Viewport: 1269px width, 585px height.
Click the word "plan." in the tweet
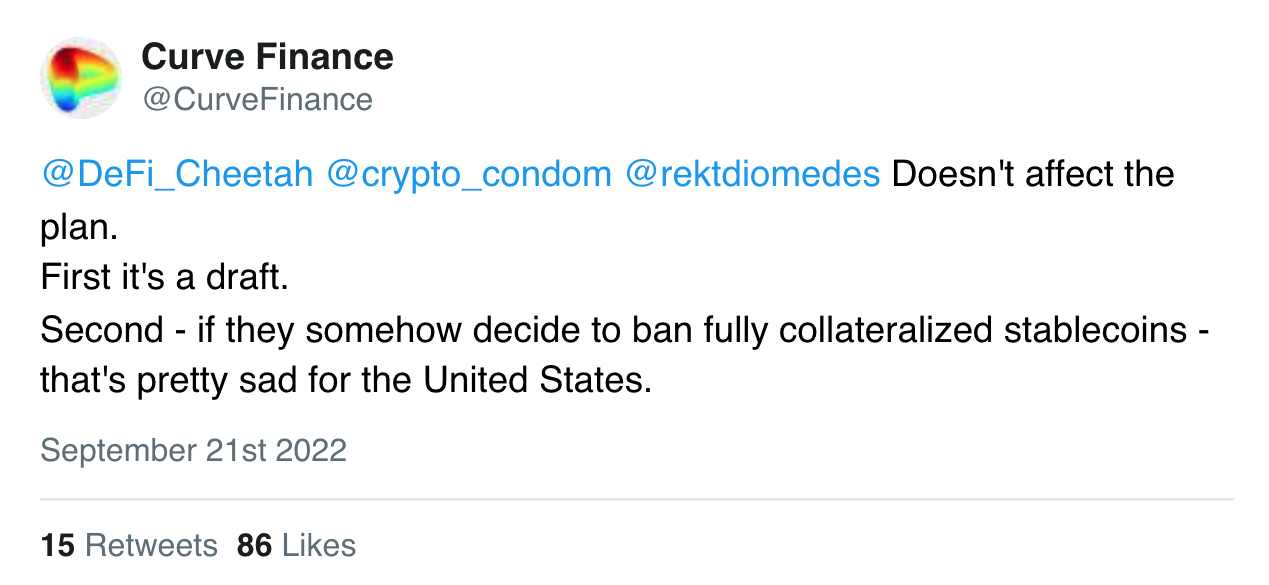[x=79, y=226]
